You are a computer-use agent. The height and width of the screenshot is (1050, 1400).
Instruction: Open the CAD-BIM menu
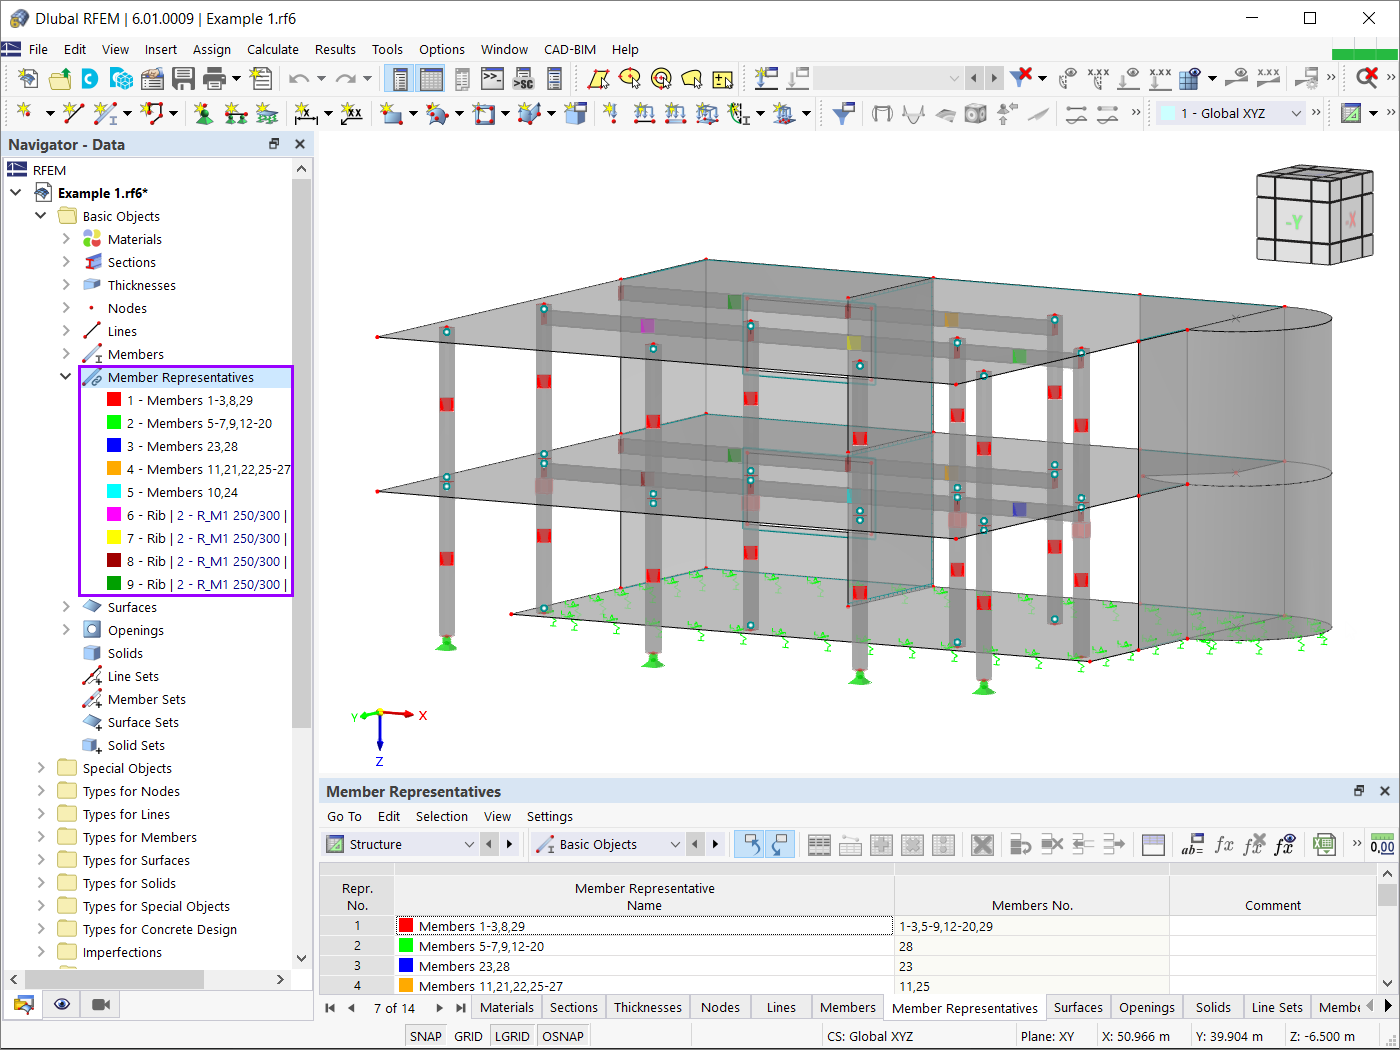tap(570, 49)
